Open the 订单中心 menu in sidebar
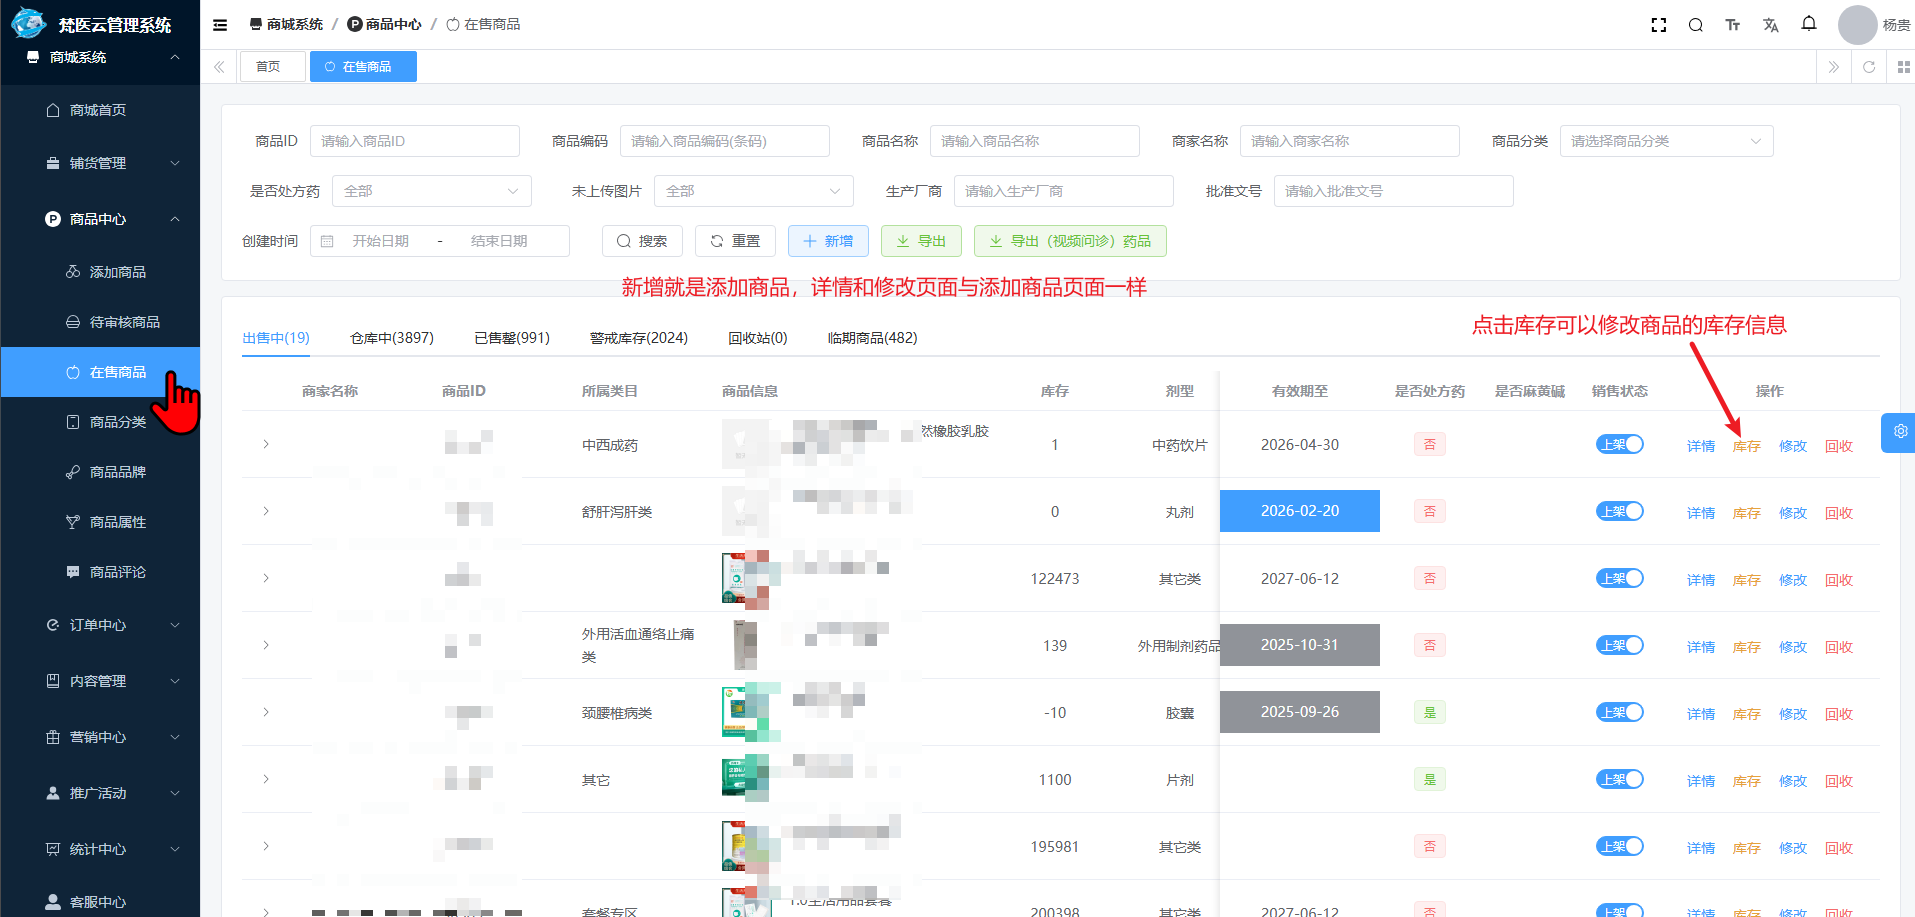 (100, 625)
